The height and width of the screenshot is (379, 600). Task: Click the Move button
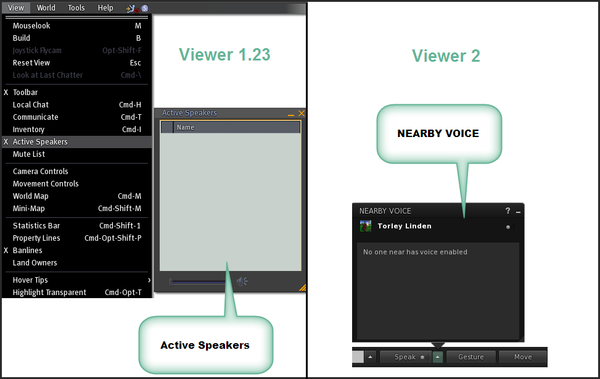pos(523,357)
